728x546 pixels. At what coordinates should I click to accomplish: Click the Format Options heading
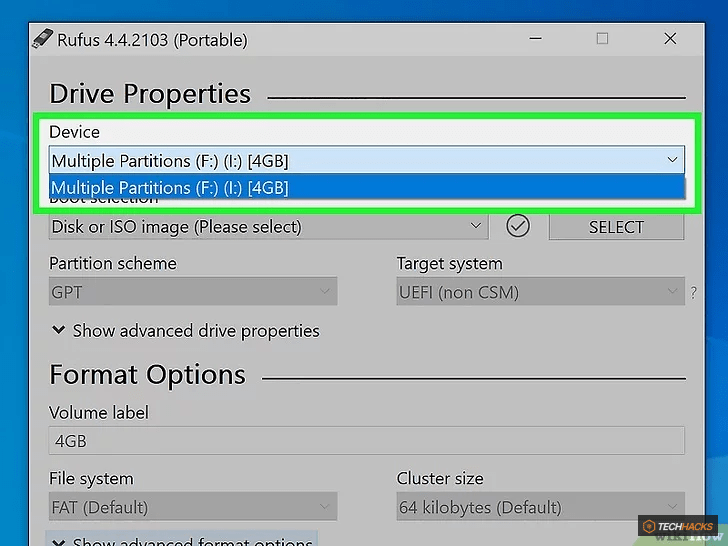pyautogui.click(x=147, y=375)
